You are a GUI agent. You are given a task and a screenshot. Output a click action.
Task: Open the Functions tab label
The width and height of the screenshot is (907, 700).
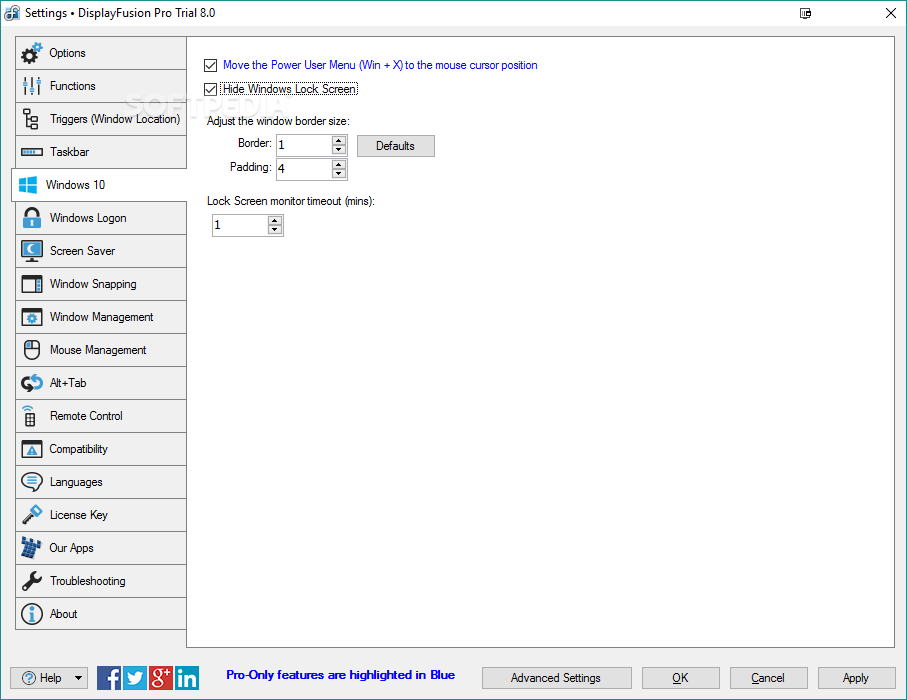[72, 86]
